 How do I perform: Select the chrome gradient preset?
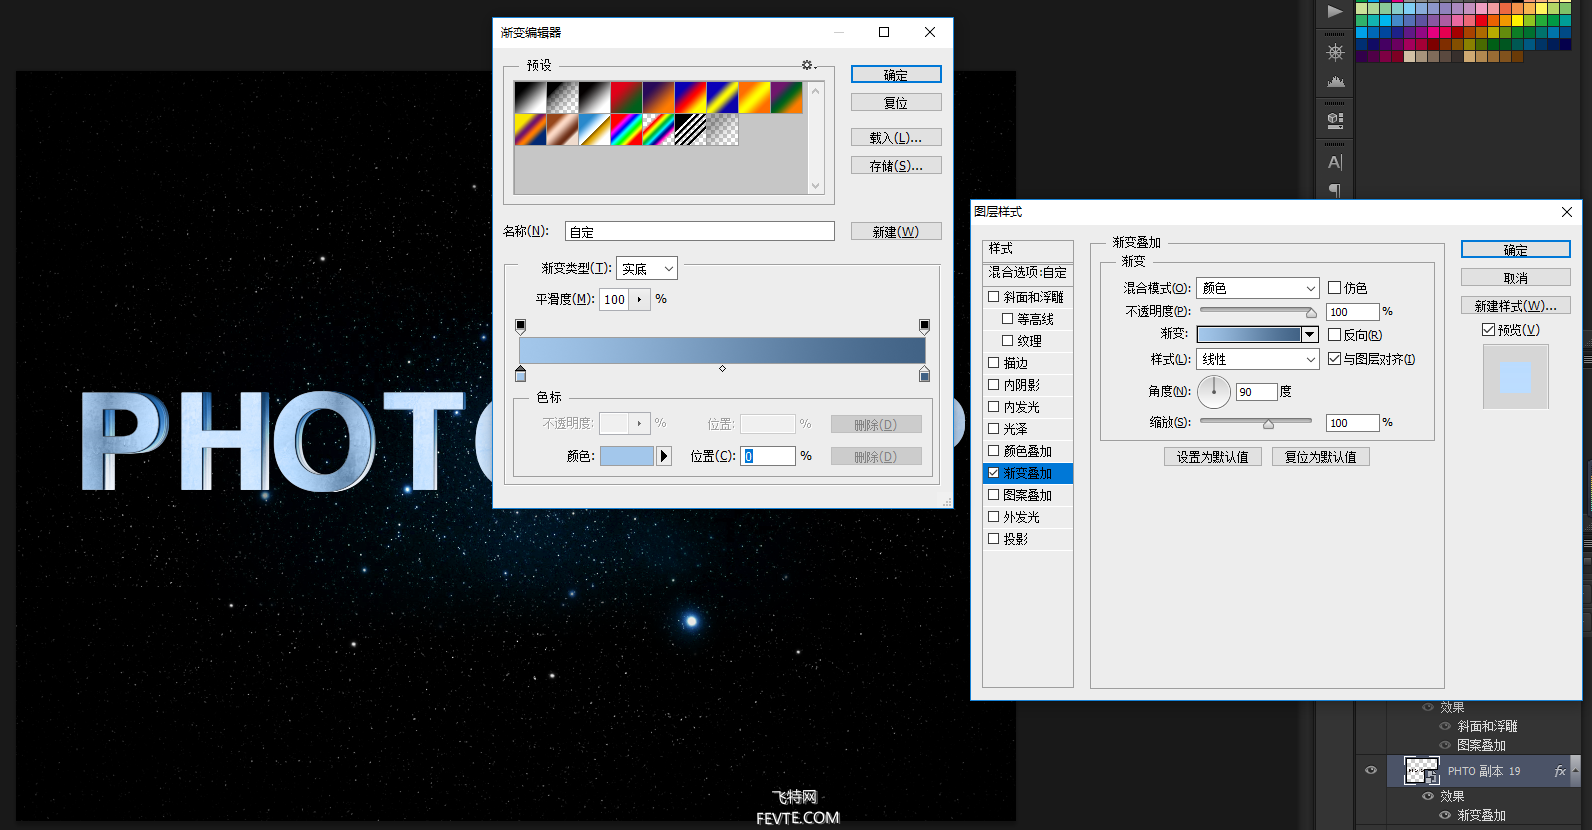tap(594, 130)
